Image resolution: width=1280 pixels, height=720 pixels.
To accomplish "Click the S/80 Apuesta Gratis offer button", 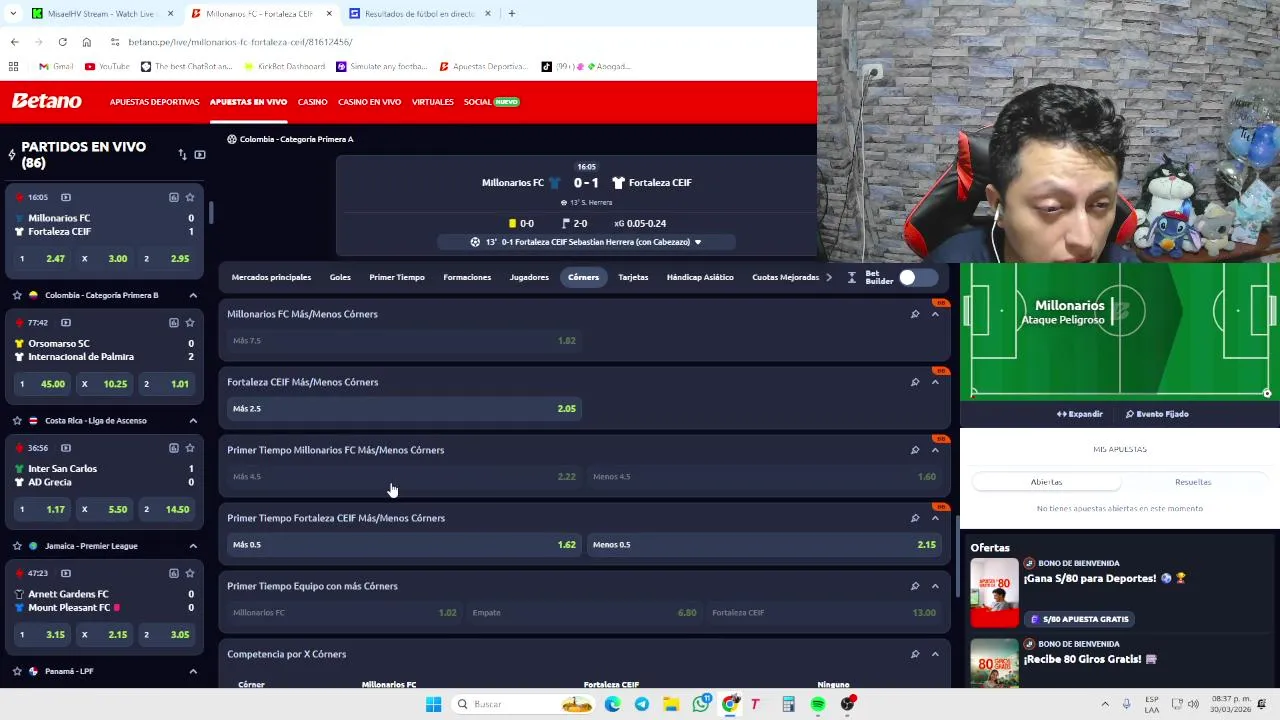I will pos(1079,619).
